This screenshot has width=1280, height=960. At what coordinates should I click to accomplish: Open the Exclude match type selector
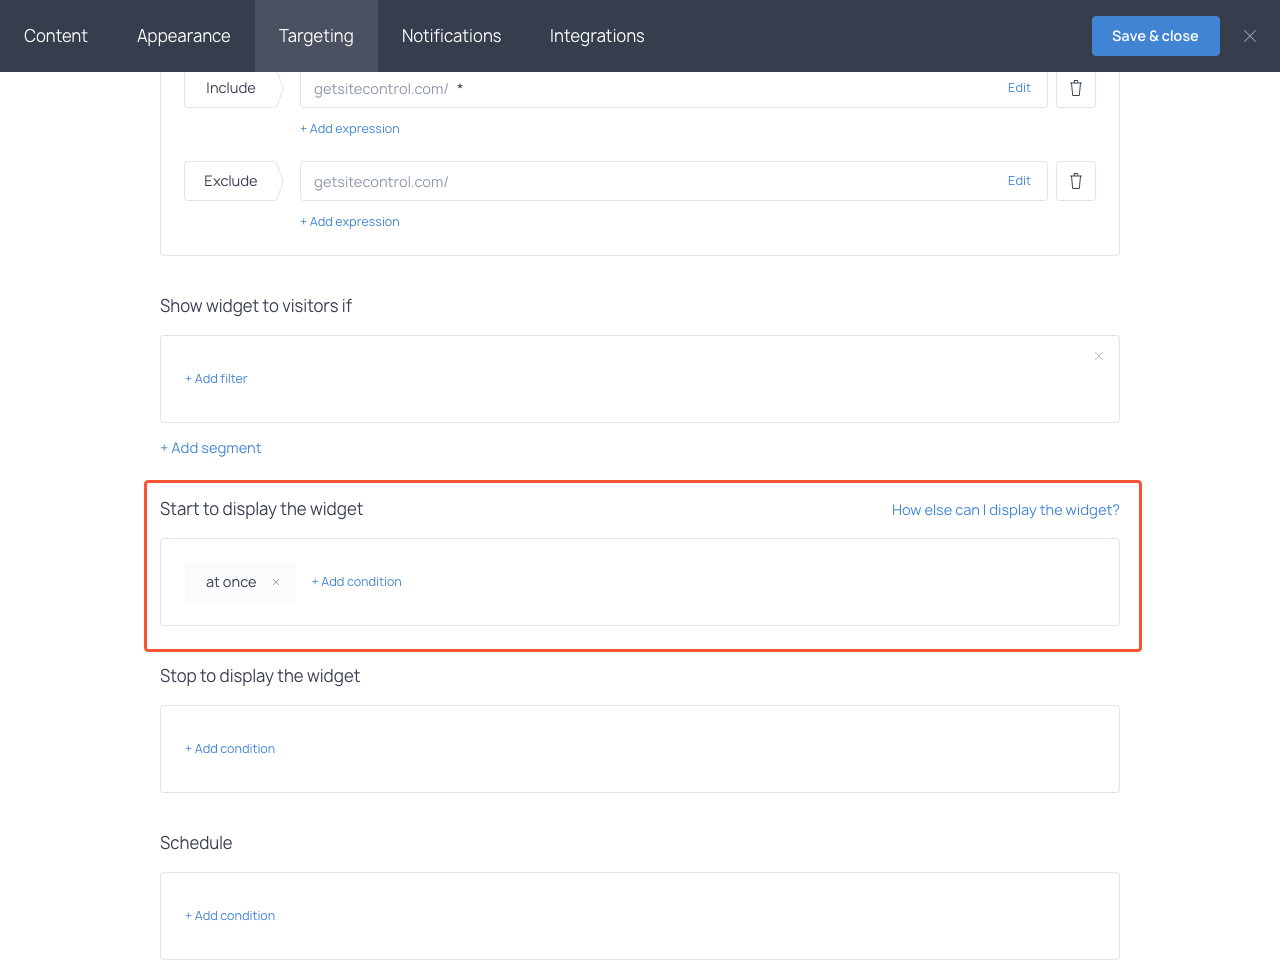[231, 181]
